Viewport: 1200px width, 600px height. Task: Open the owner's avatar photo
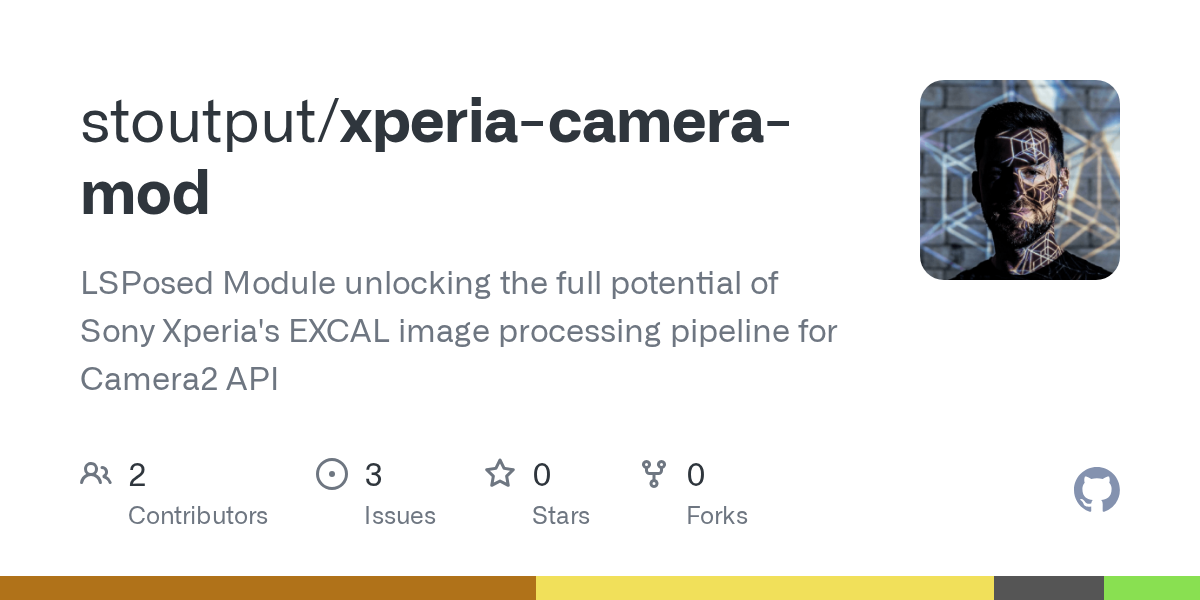(x=1019, y=180)
